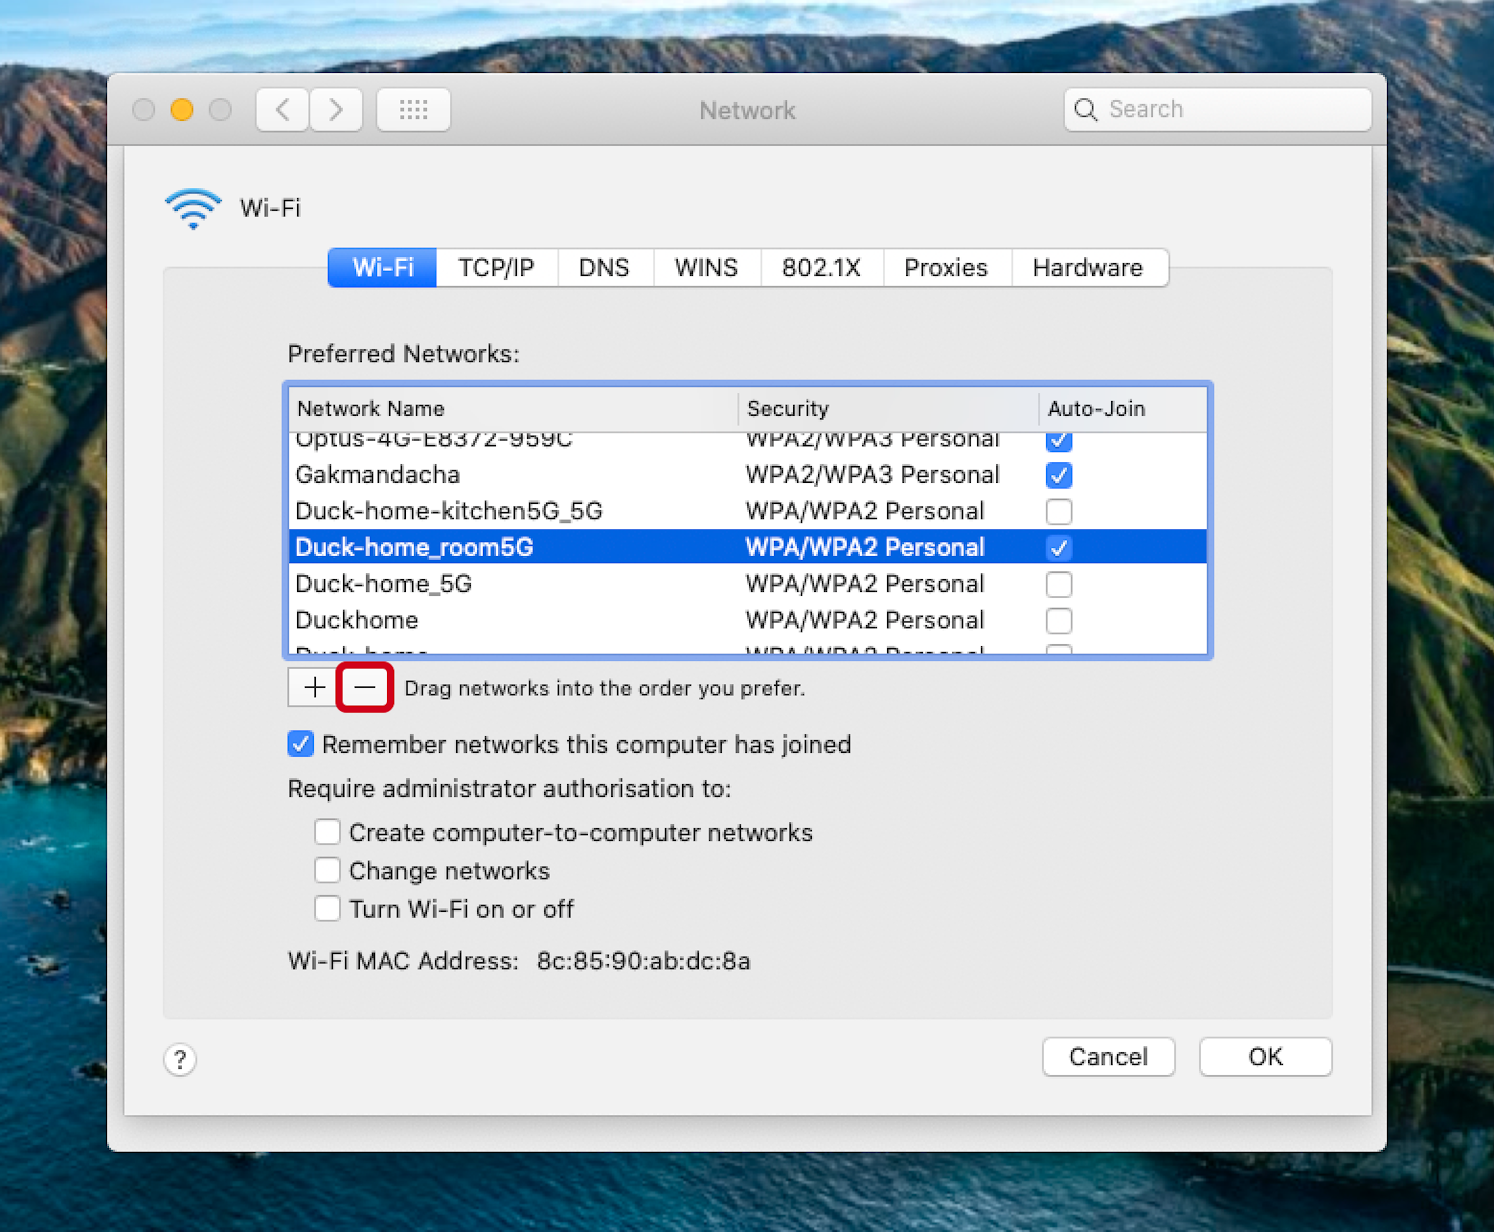The image size is (1494, 1232).
Task: Click the forward navigation arrow
Action: pos(335,109)
